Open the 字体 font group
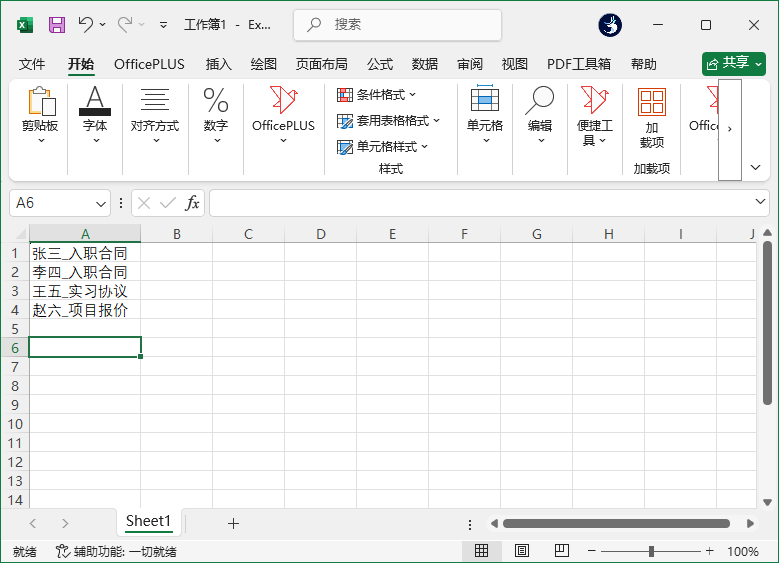 tap(95, 116)
